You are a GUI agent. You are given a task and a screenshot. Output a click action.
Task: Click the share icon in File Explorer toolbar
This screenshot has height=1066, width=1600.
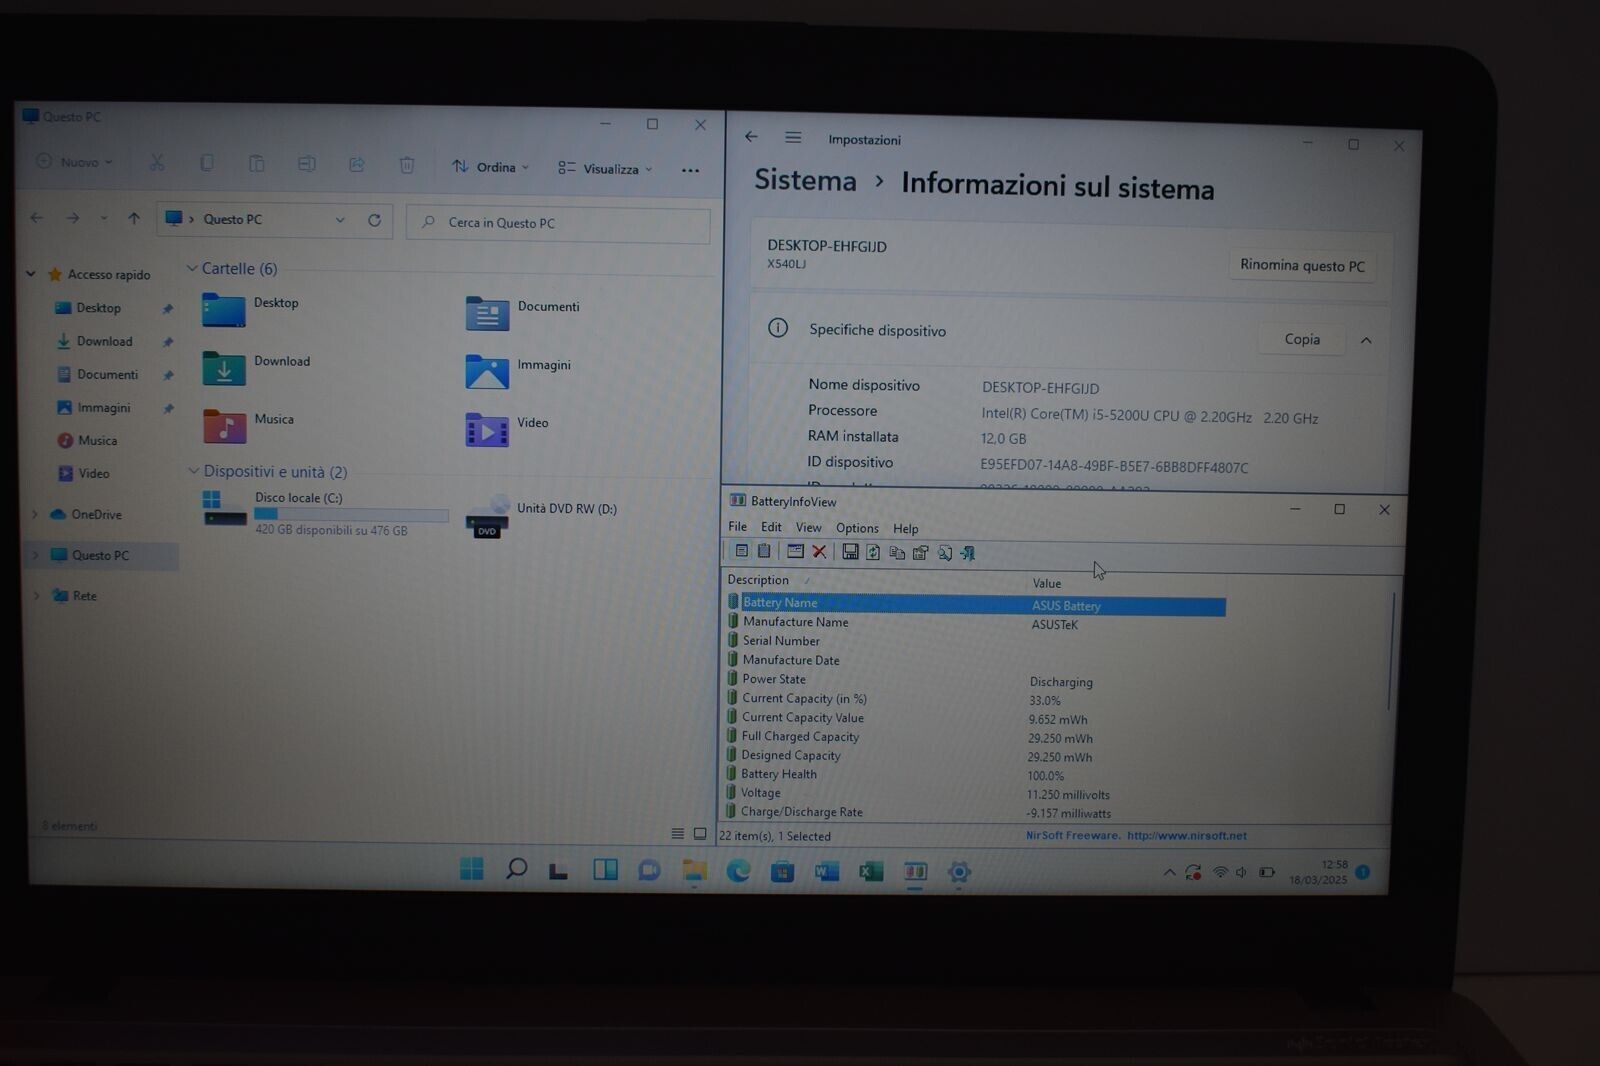357,165
